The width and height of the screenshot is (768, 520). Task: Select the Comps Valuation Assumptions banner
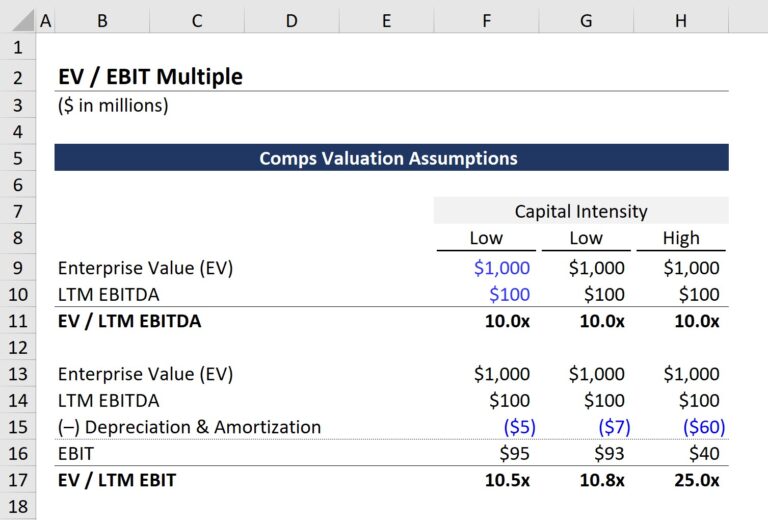pos(390,158)
